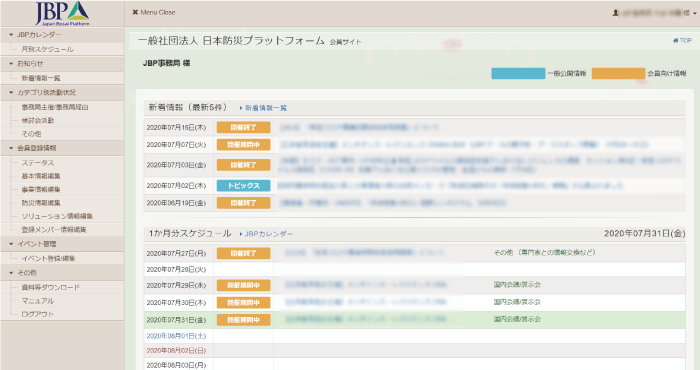700x370 pixels.
Task: Open ソリューション情報編集 in the sidebar
Action: tap(57, 216)
